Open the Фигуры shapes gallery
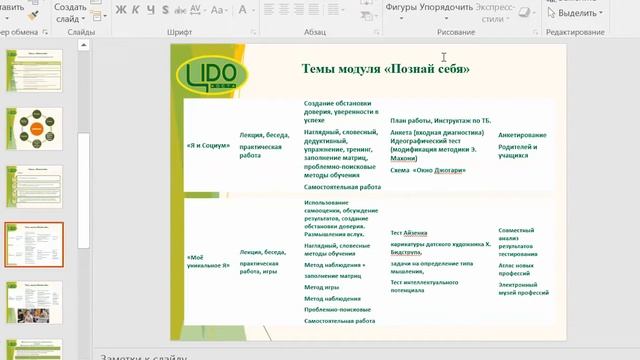This screenshot has width=640, height=360. 401,12
